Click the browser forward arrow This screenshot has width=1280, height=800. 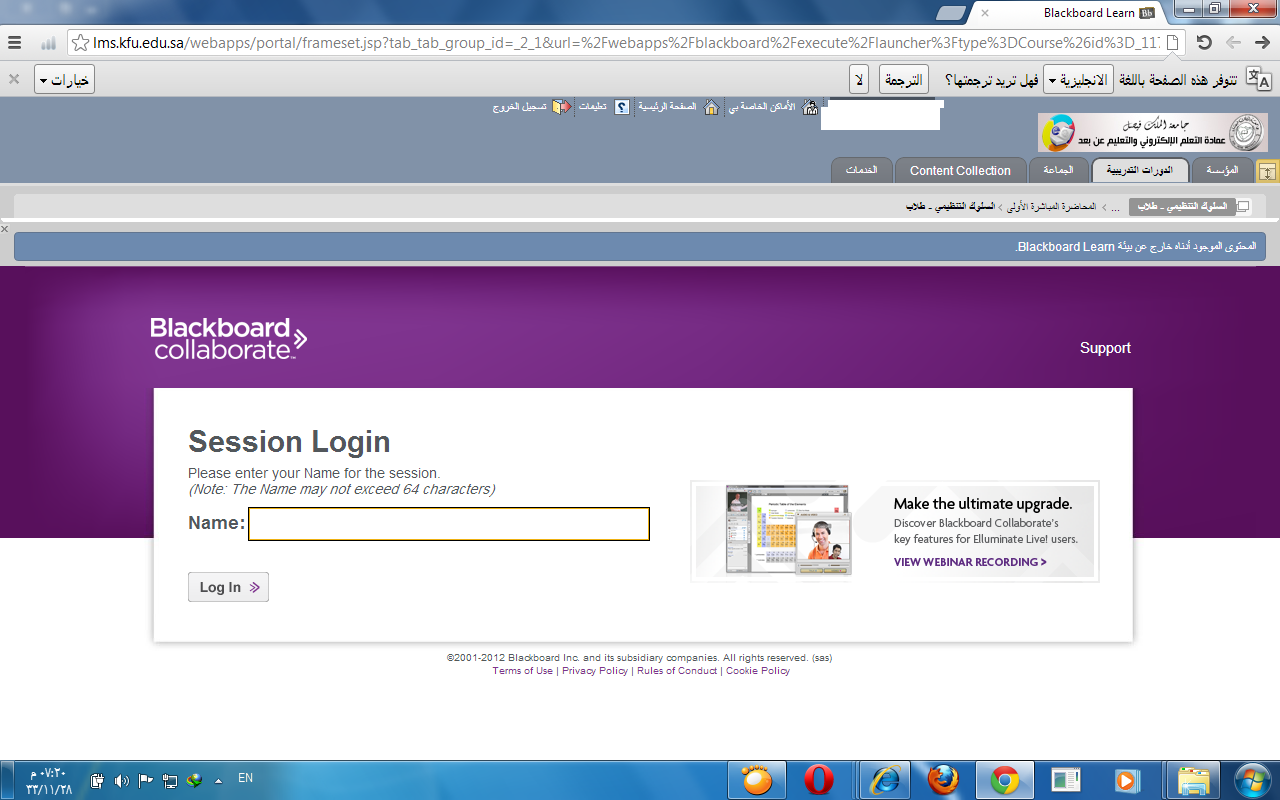pyautogui.click(x=1263, y=43)
